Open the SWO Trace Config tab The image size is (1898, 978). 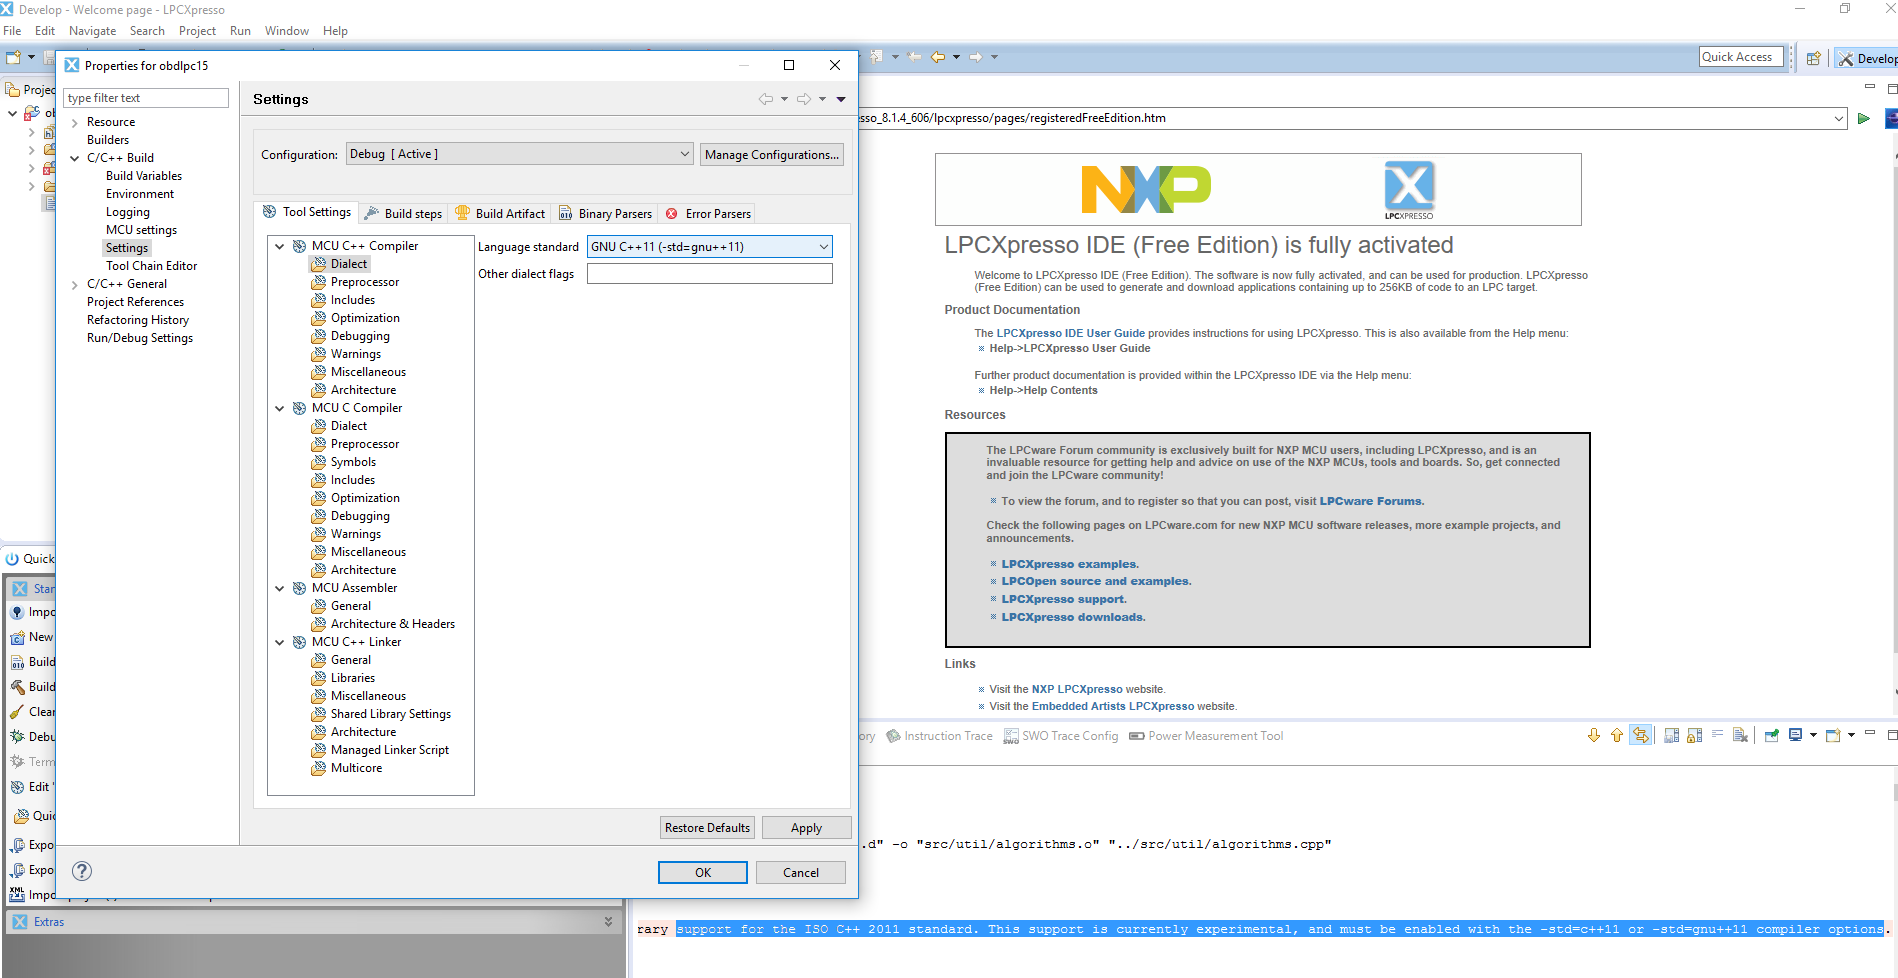pyautogui.click(x=1061, y=736)
